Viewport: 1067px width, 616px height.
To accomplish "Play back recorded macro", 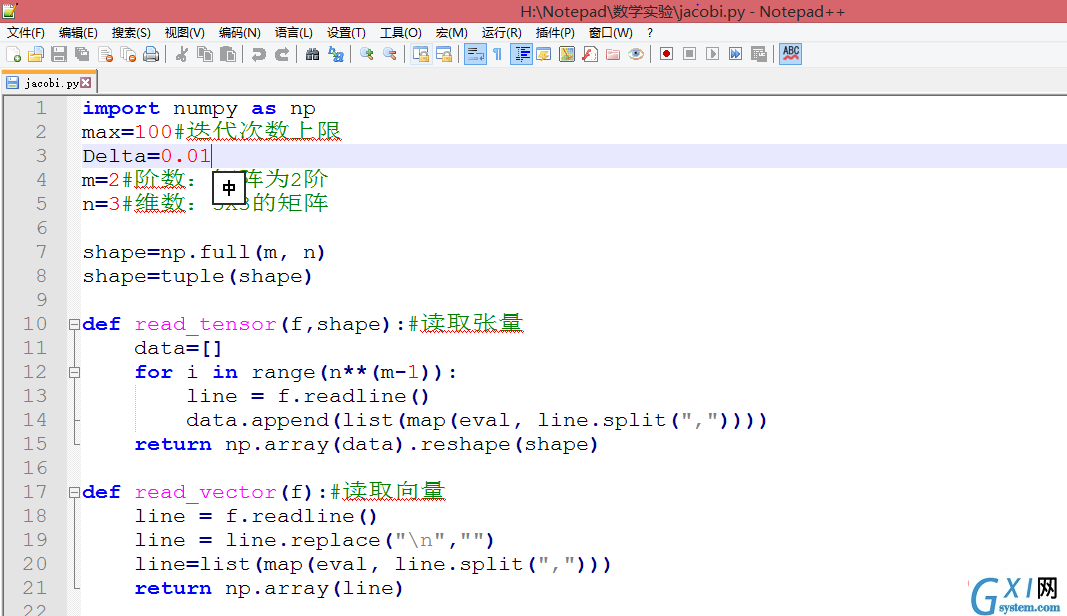I will (x=712, y=54).
